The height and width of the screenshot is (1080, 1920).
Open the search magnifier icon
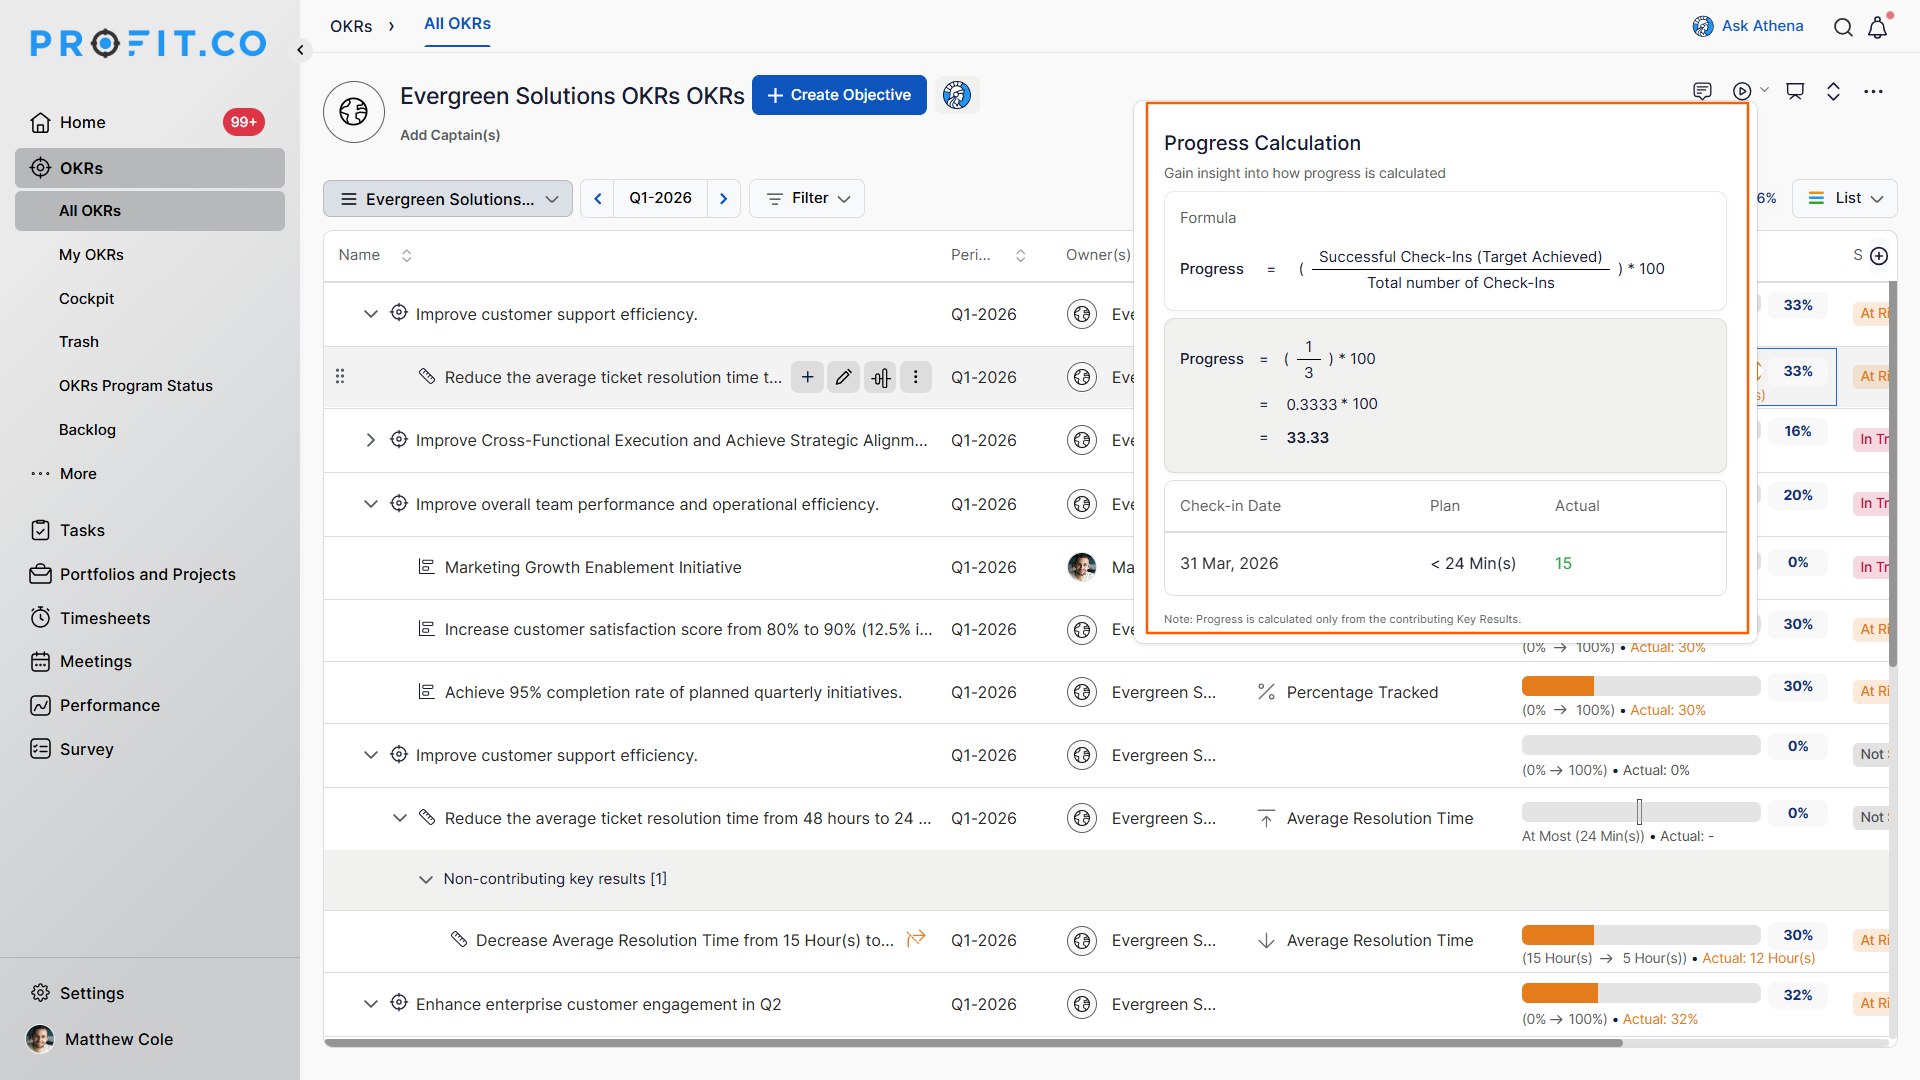tap(1843, 27)
